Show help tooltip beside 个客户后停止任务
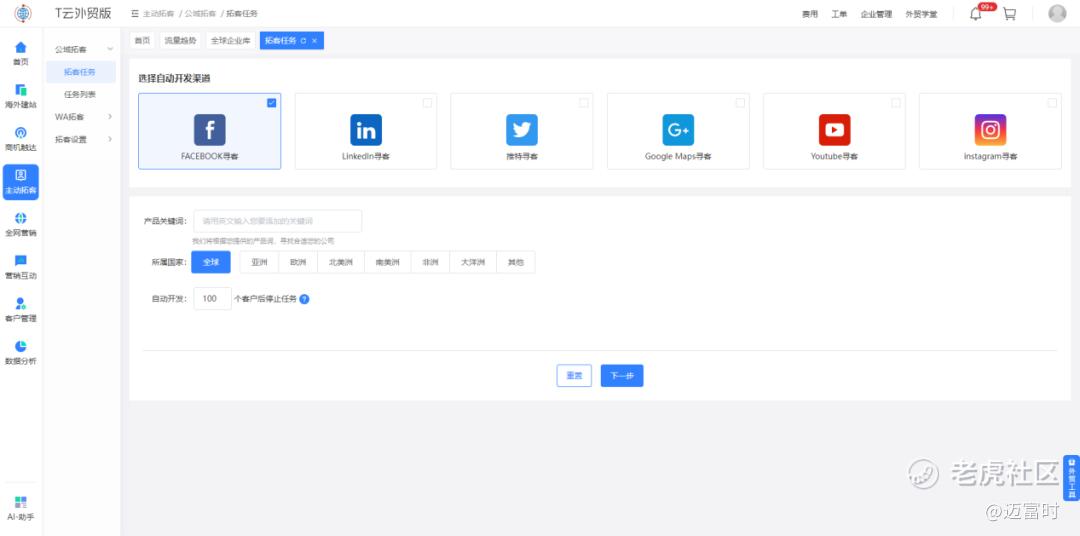 (304, 299)
